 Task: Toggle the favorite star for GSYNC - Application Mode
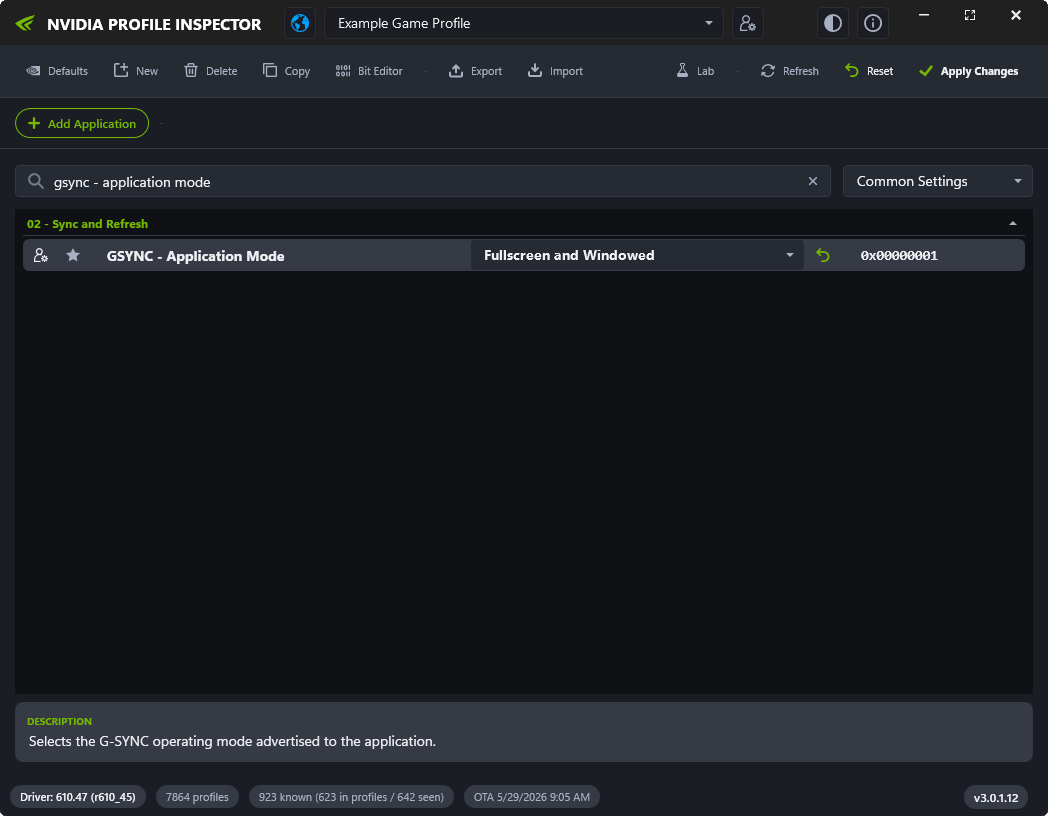[74, 255]
